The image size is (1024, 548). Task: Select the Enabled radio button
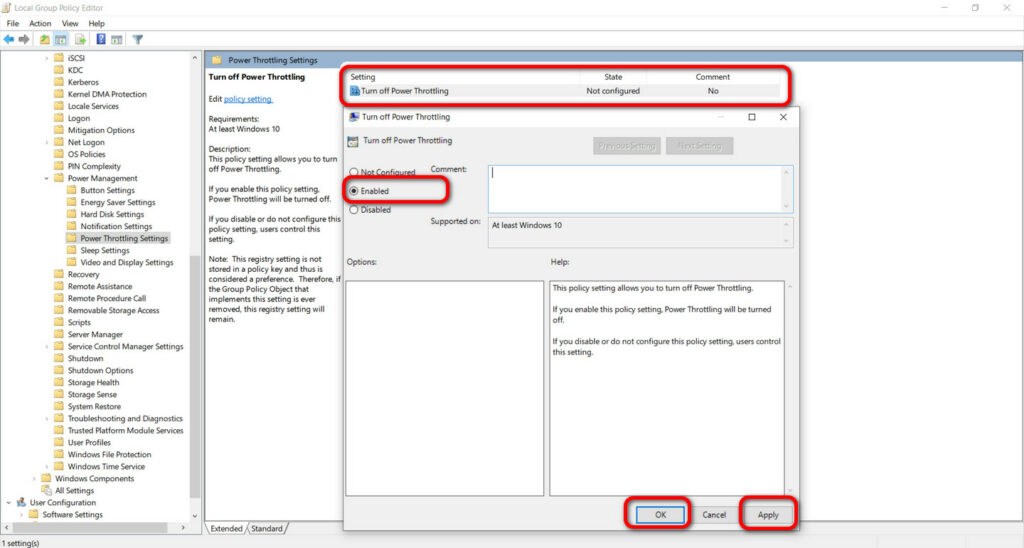354,191
